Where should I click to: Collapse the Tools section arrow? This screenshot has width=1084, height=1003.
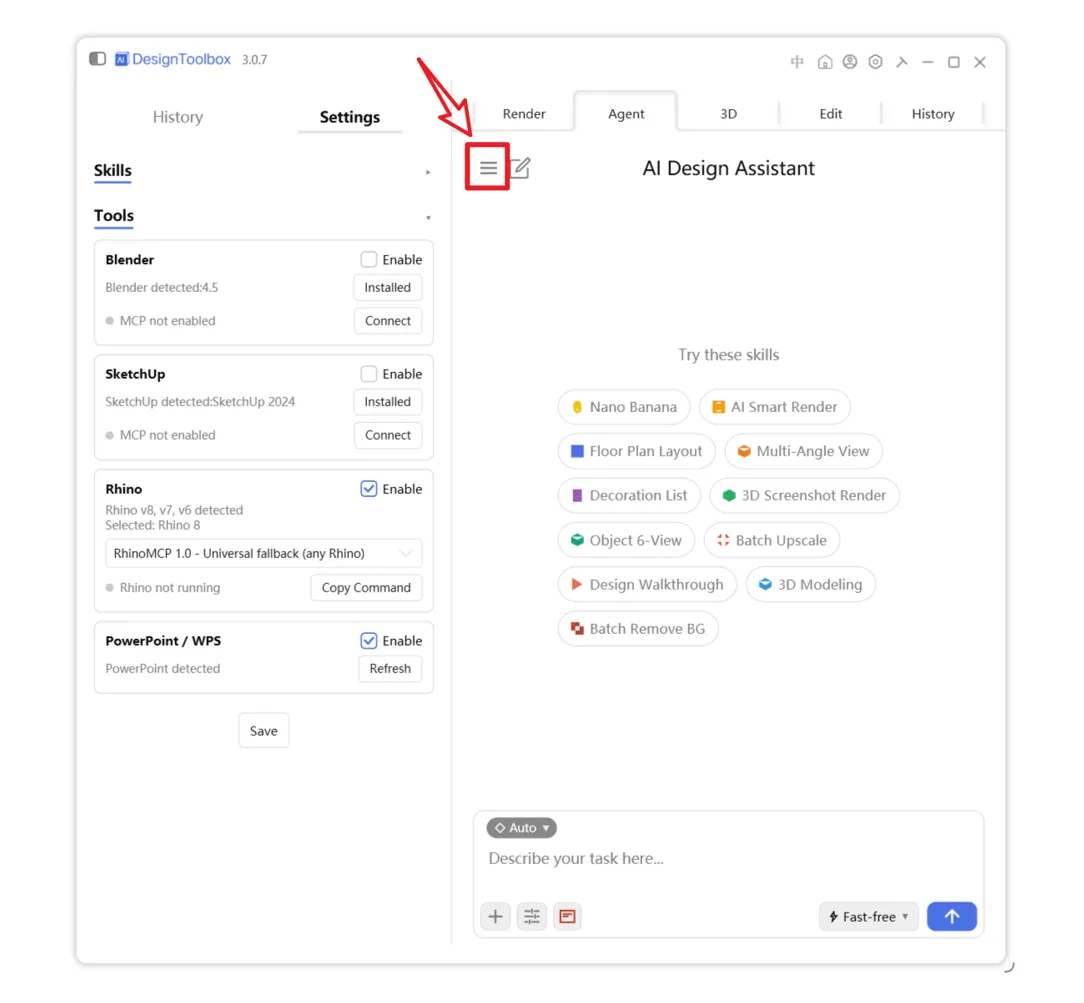pyautogui.click(x=428, y=218)
